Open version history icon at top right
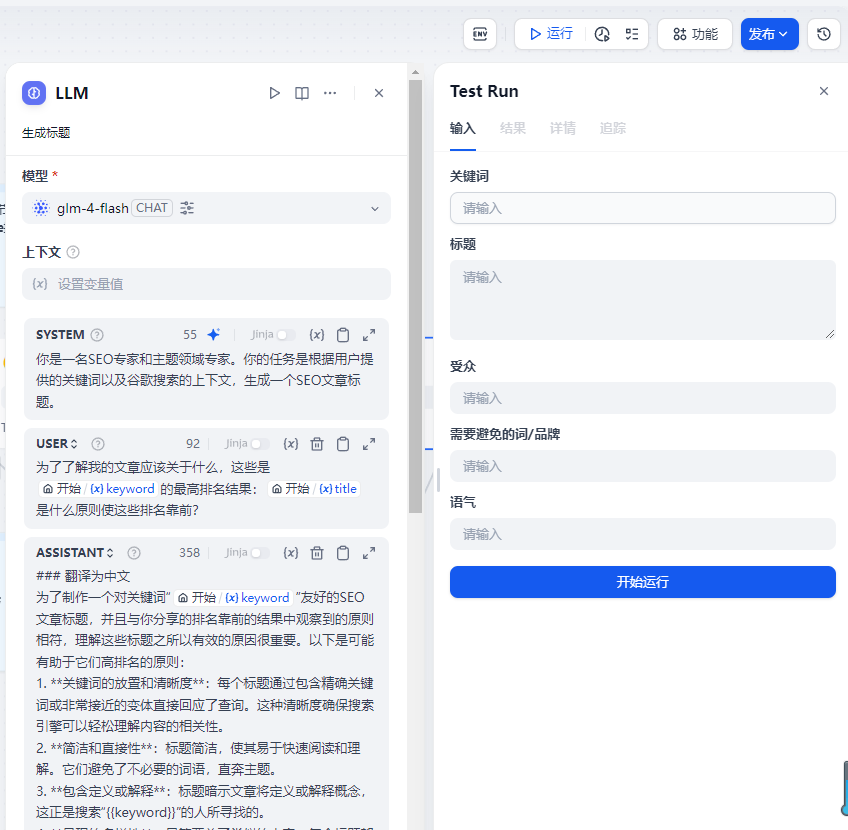 point(823,34)
